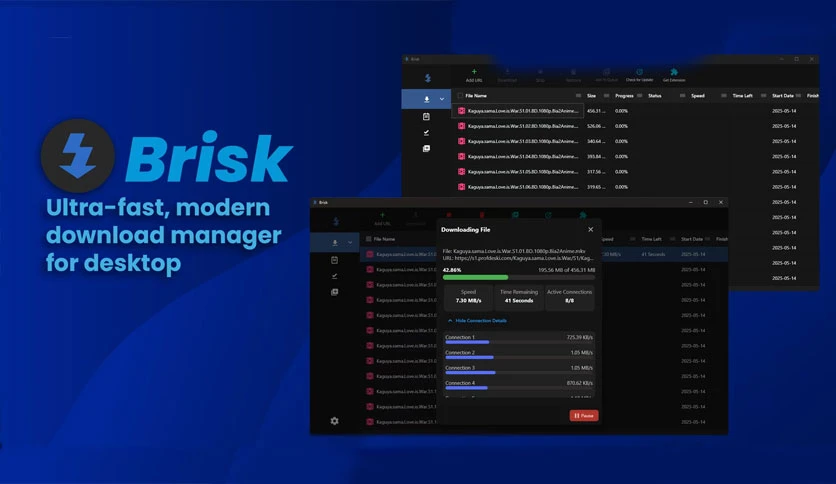
Task: Select the downloads arrow icon in the back window sidebar
Action: tap(427, 99)
